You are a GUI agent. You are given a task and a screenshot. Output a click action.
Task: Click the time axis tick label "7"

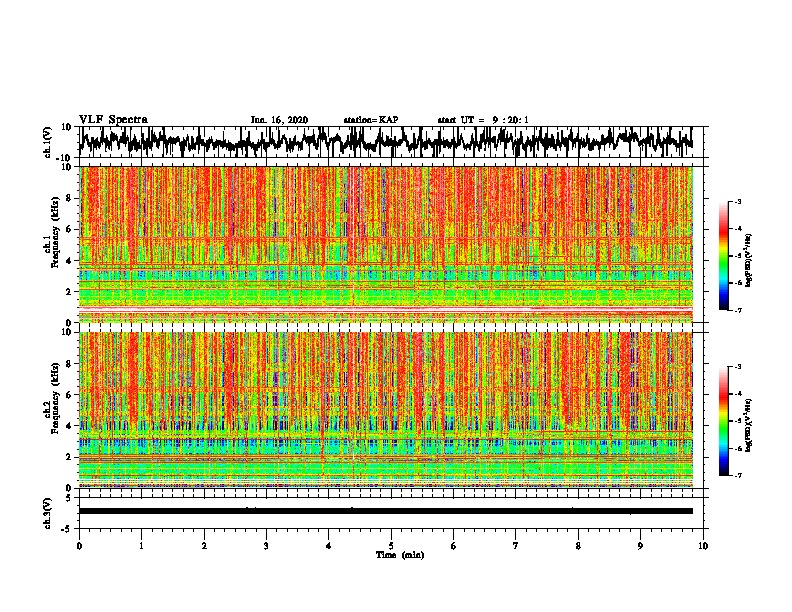point(516,546)
